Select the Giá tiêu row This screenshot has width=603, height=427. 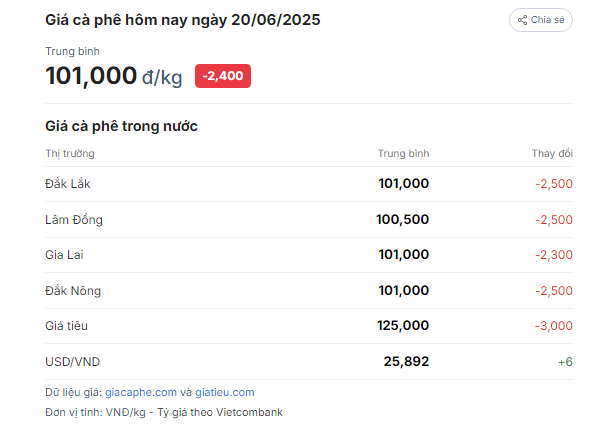pyautogui.click(x=309, y=326)
